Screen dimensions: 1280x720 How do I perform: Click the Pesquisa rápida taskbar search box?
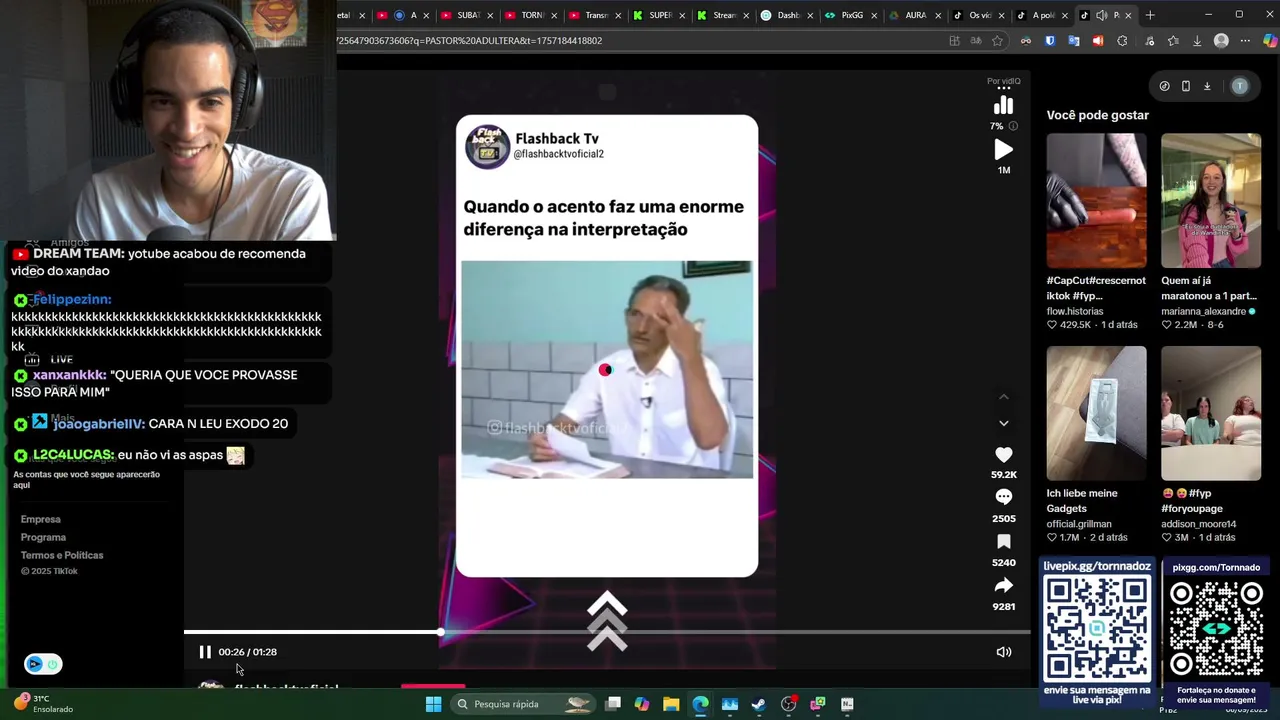point(523,704)
